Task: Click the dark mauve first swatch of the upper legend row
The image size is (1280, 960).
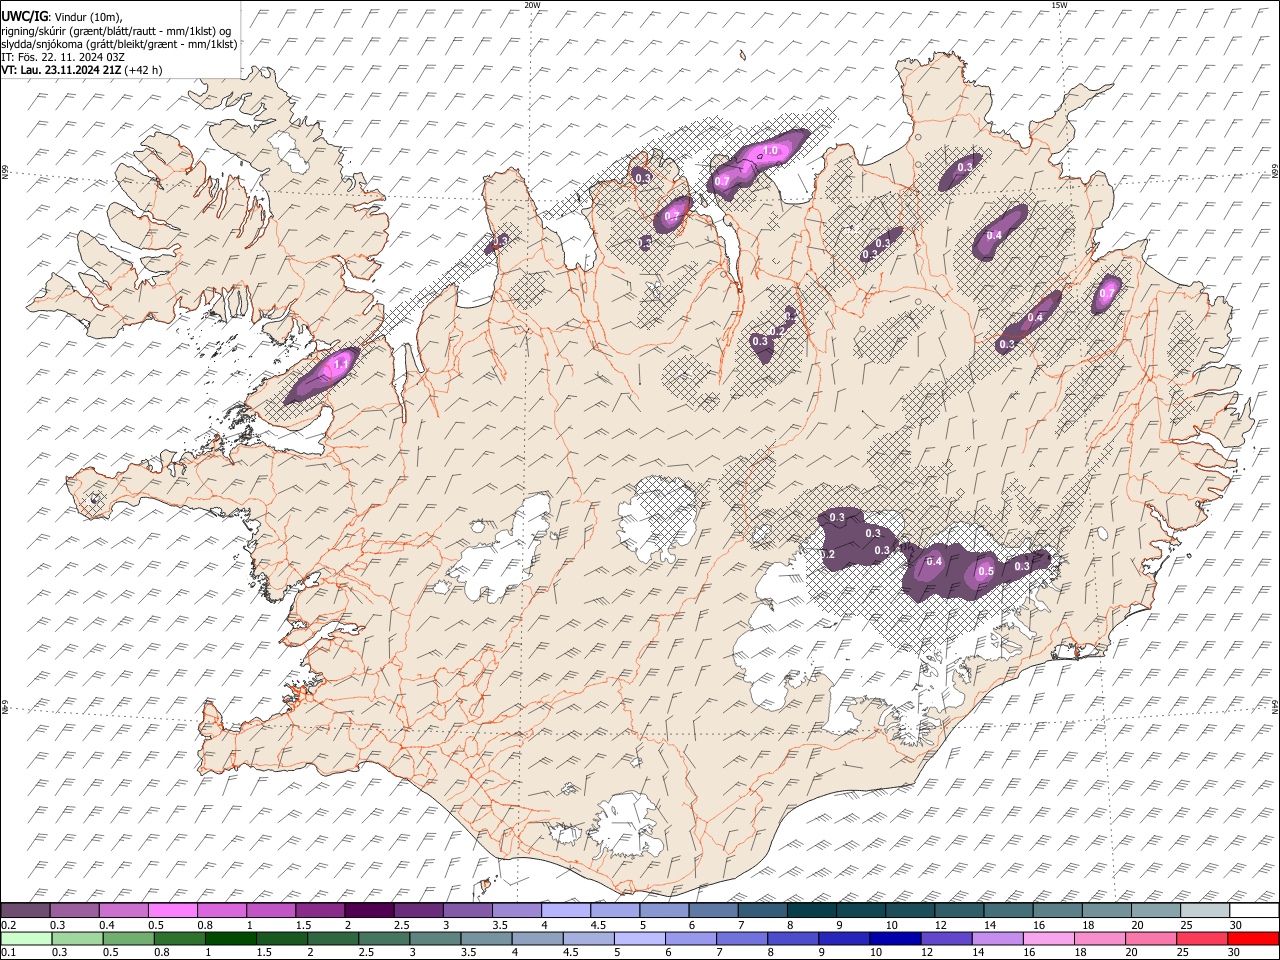Action: tap(26, 911)
